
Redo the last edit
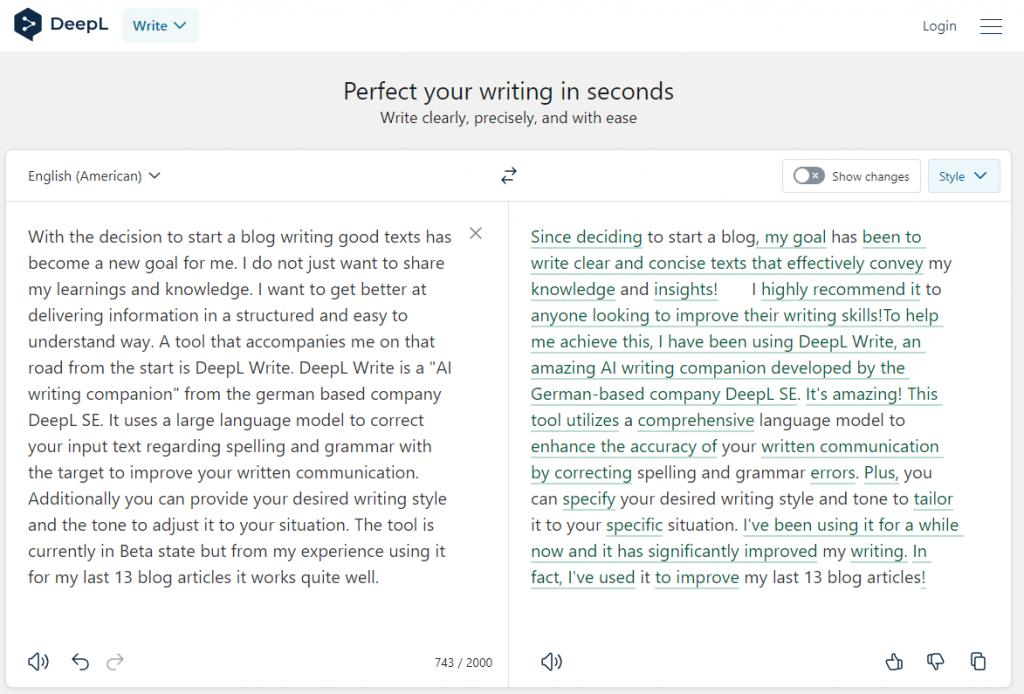(115, 661)
